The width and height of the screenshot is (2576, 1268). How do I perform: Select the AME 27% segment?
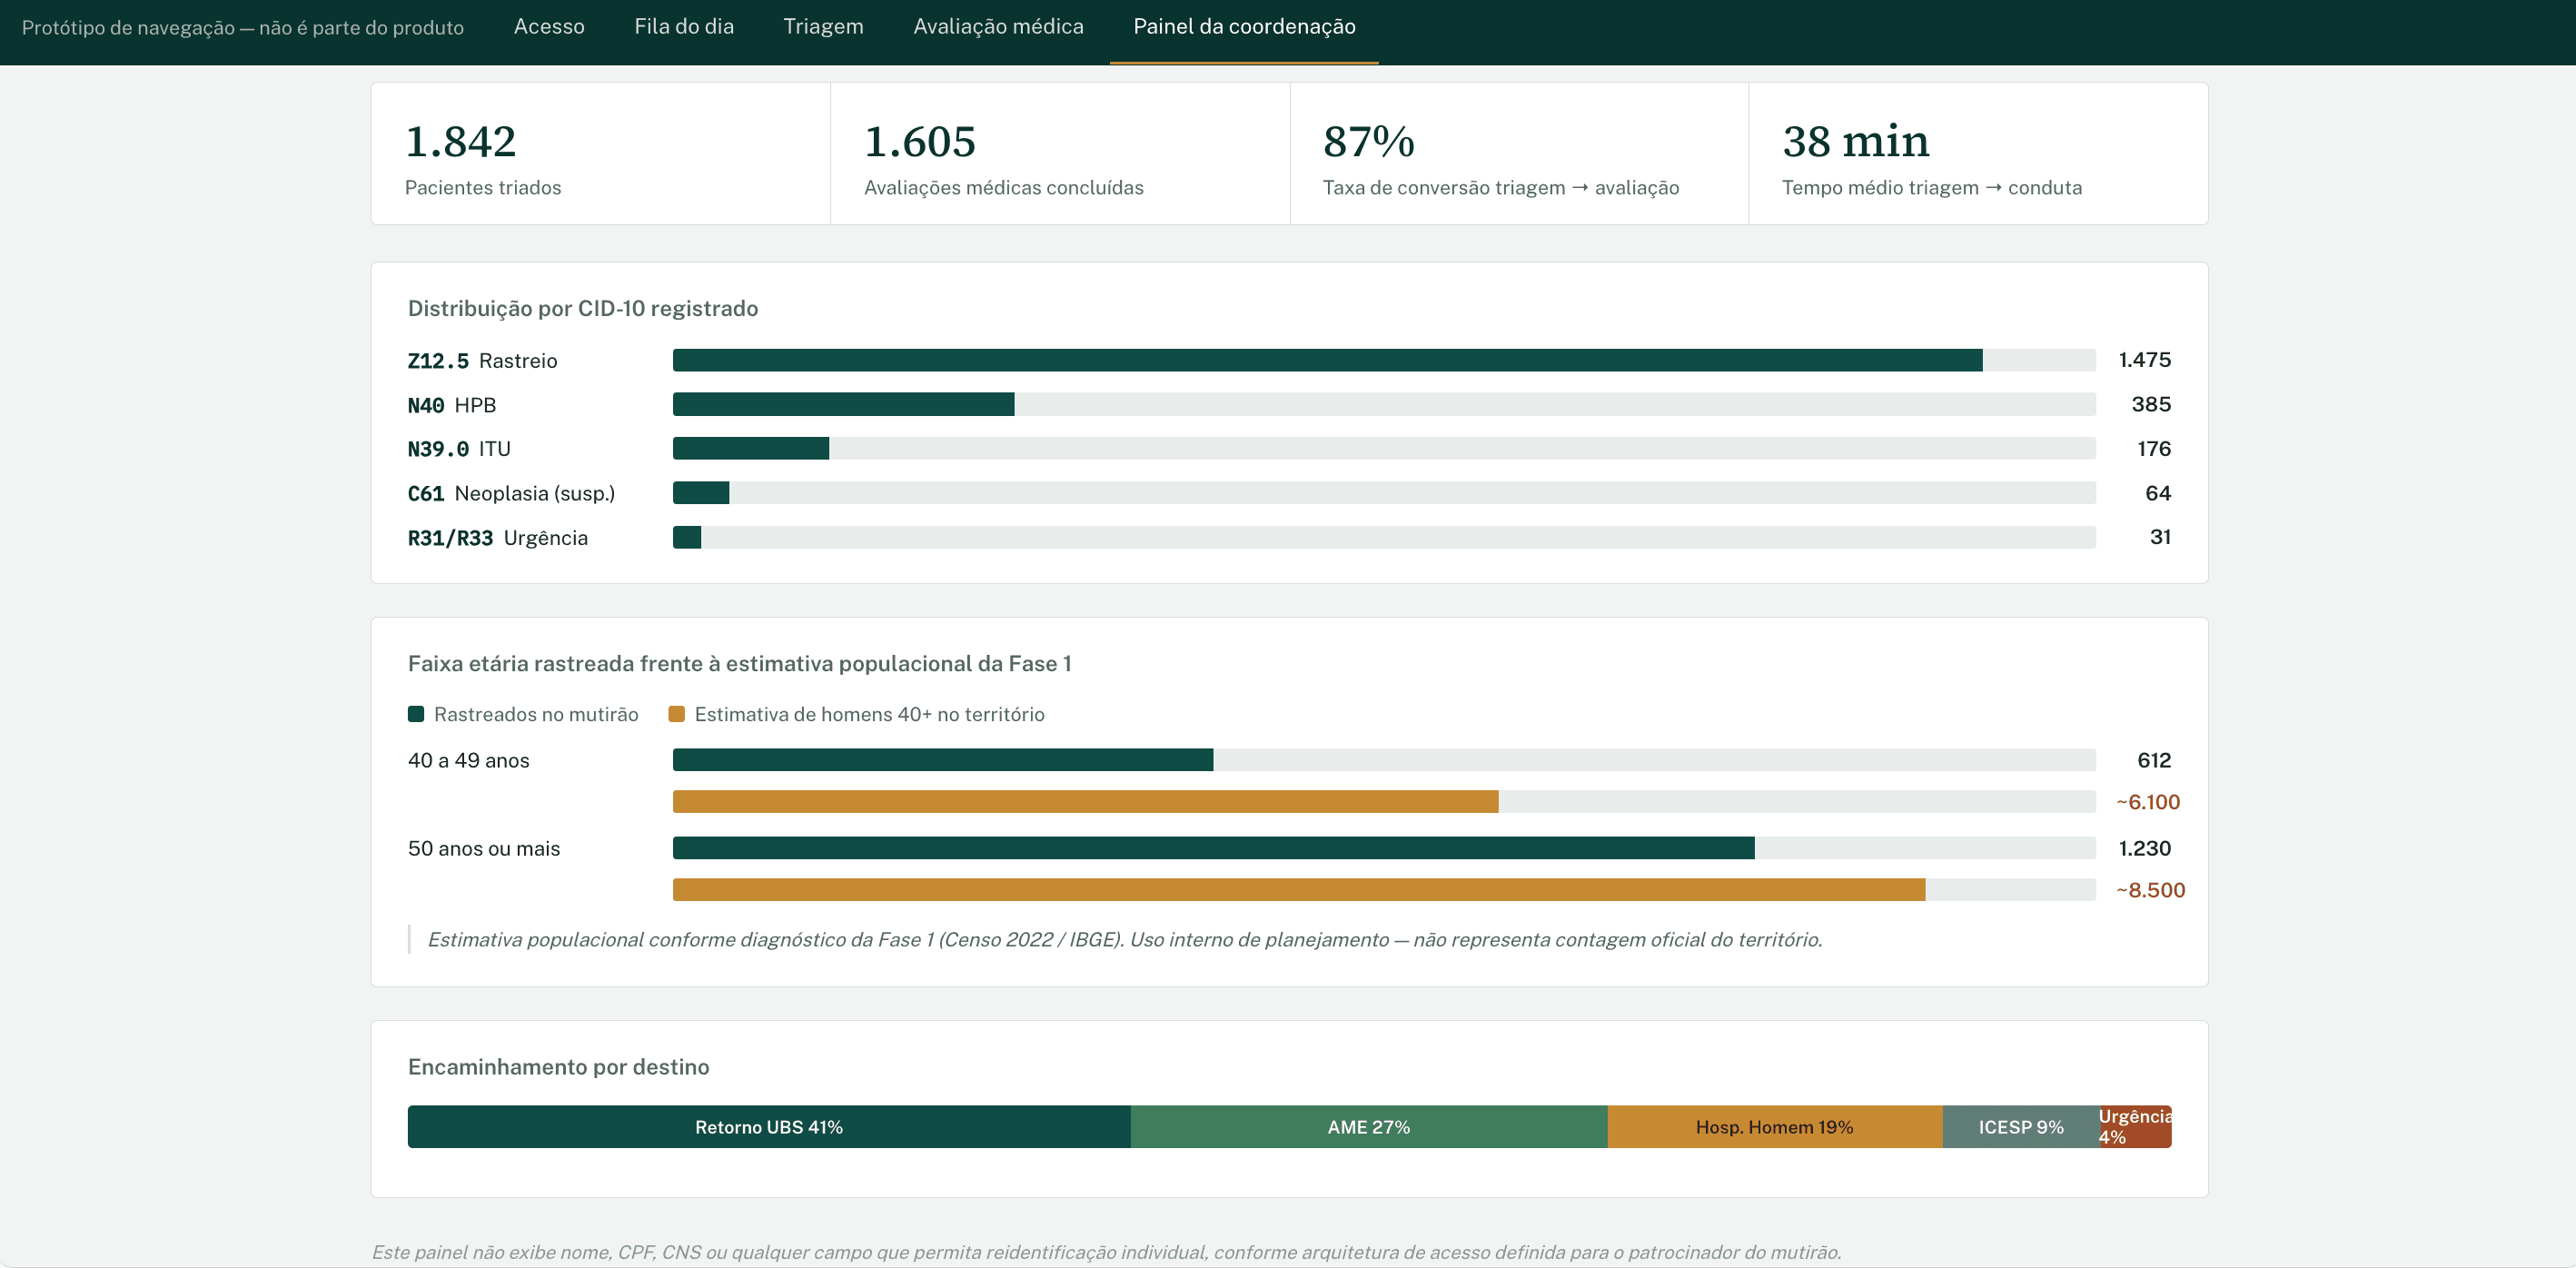[x=1369, y=1127]
